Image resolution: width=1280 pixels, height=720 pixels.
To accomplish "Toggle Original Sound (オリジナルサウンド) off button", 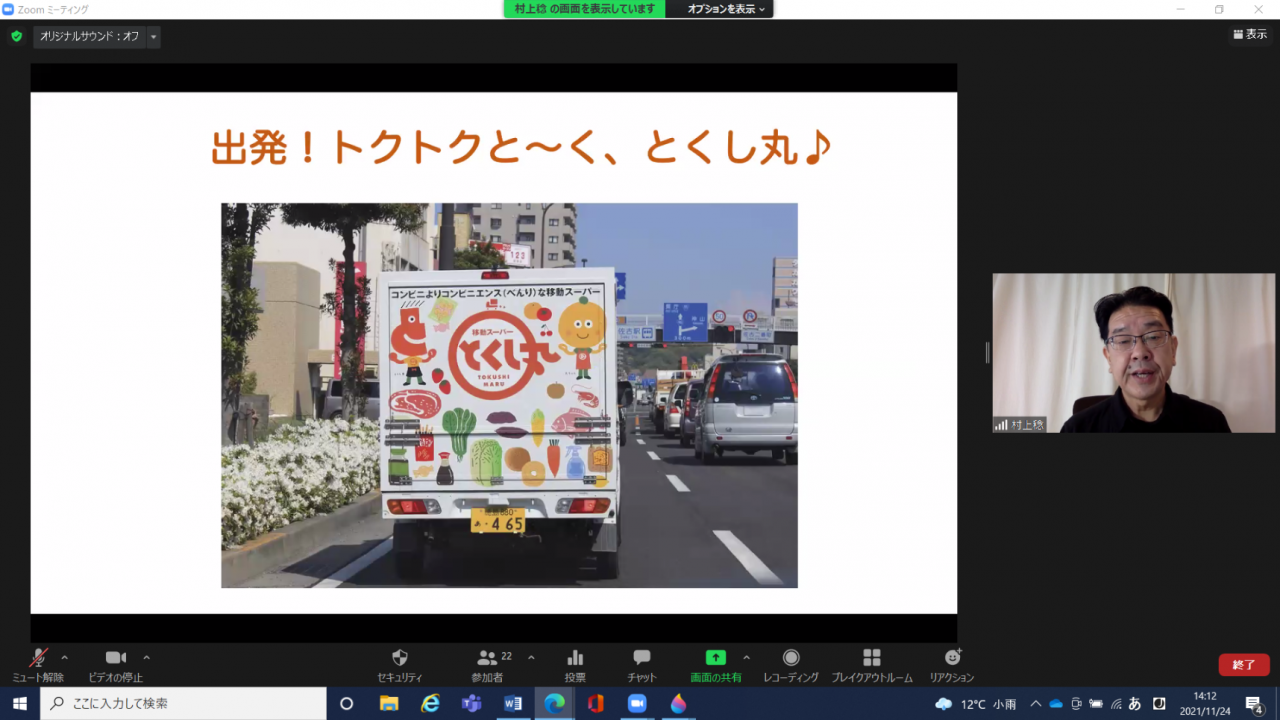I will pos(89,37).
